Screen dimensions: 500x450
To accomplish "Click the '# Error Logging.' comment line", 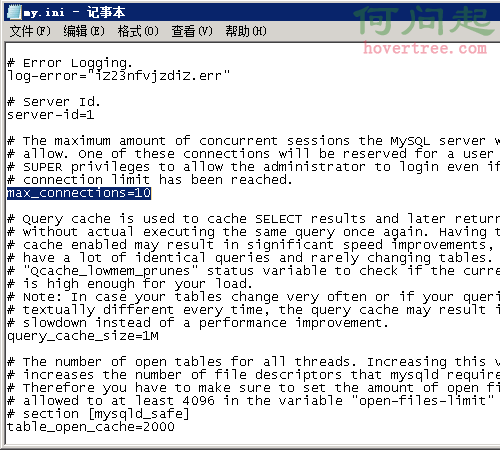I will tap(70, 63).
